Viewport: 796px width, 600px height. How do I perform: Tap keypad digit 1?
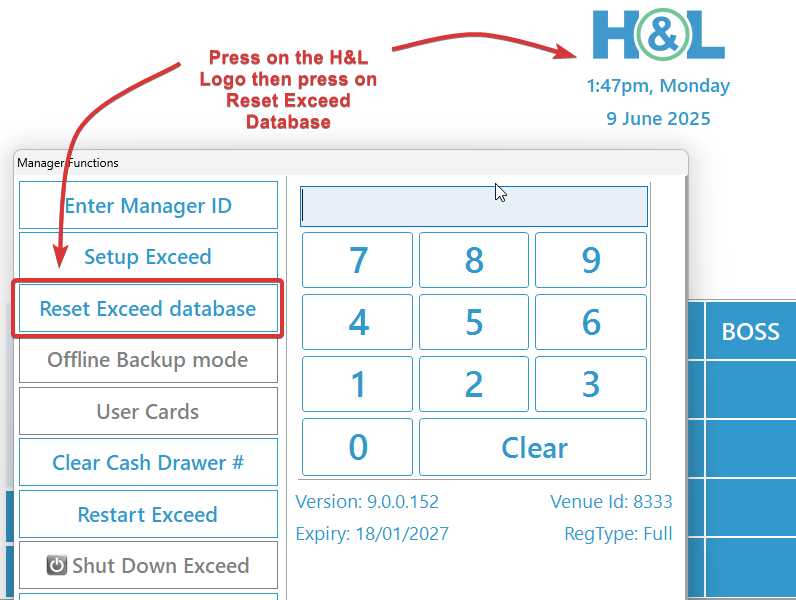coord(357,384)
